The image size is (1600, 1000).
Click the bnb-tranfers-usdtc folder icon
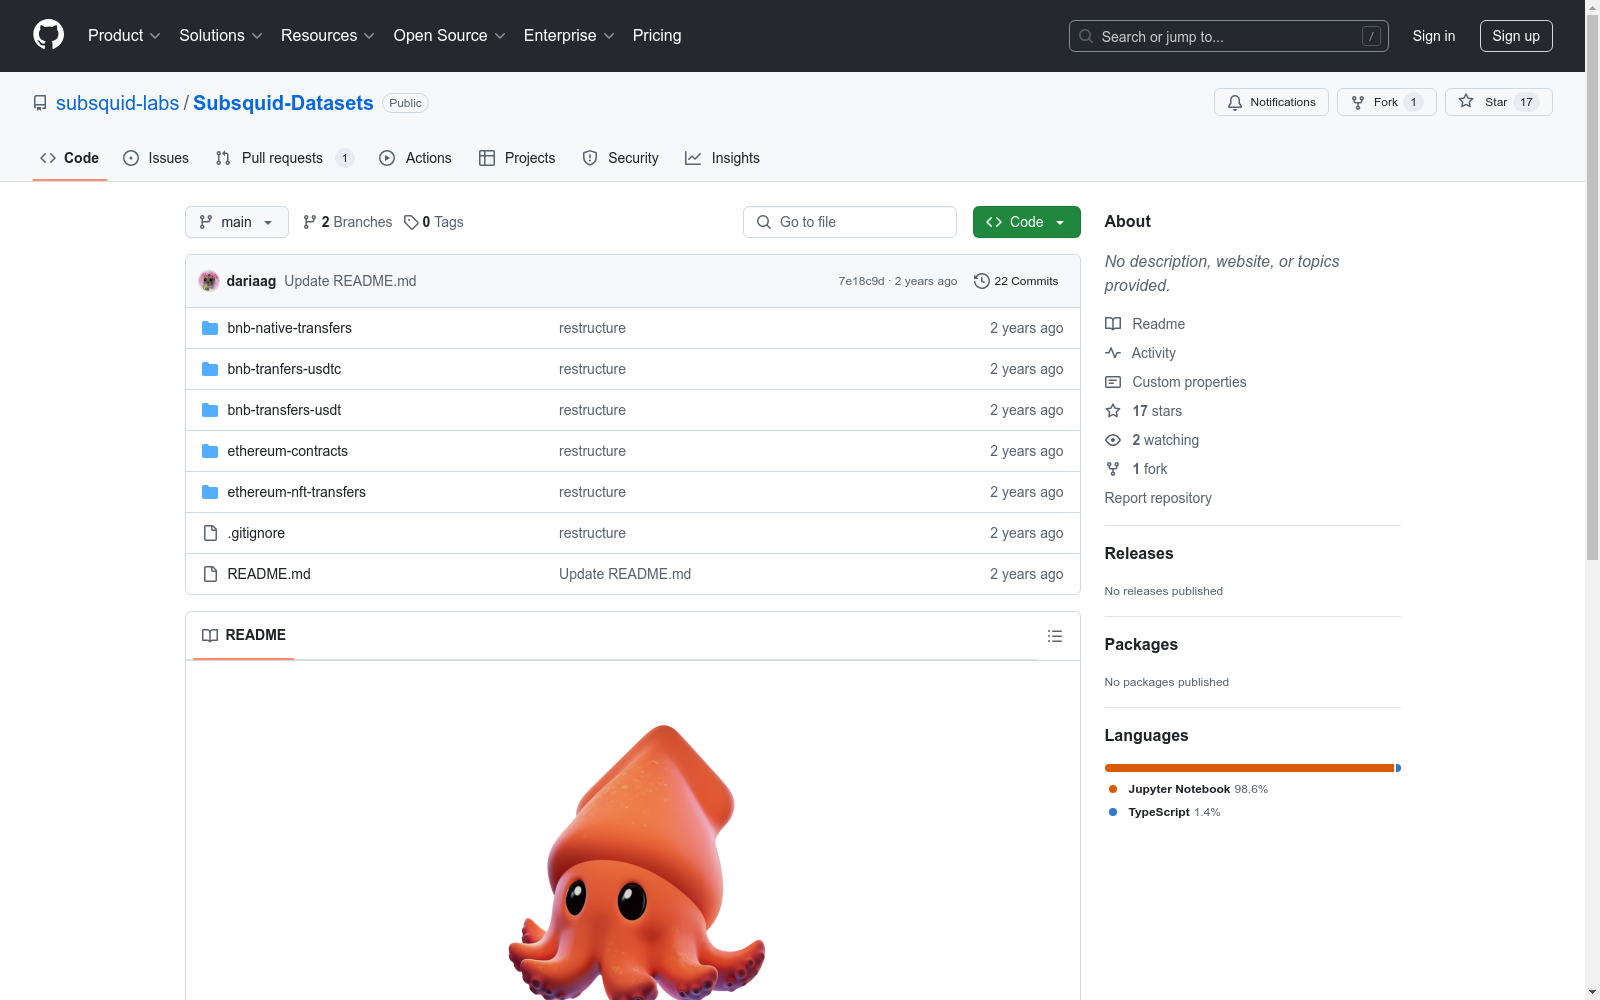point(210,369)
